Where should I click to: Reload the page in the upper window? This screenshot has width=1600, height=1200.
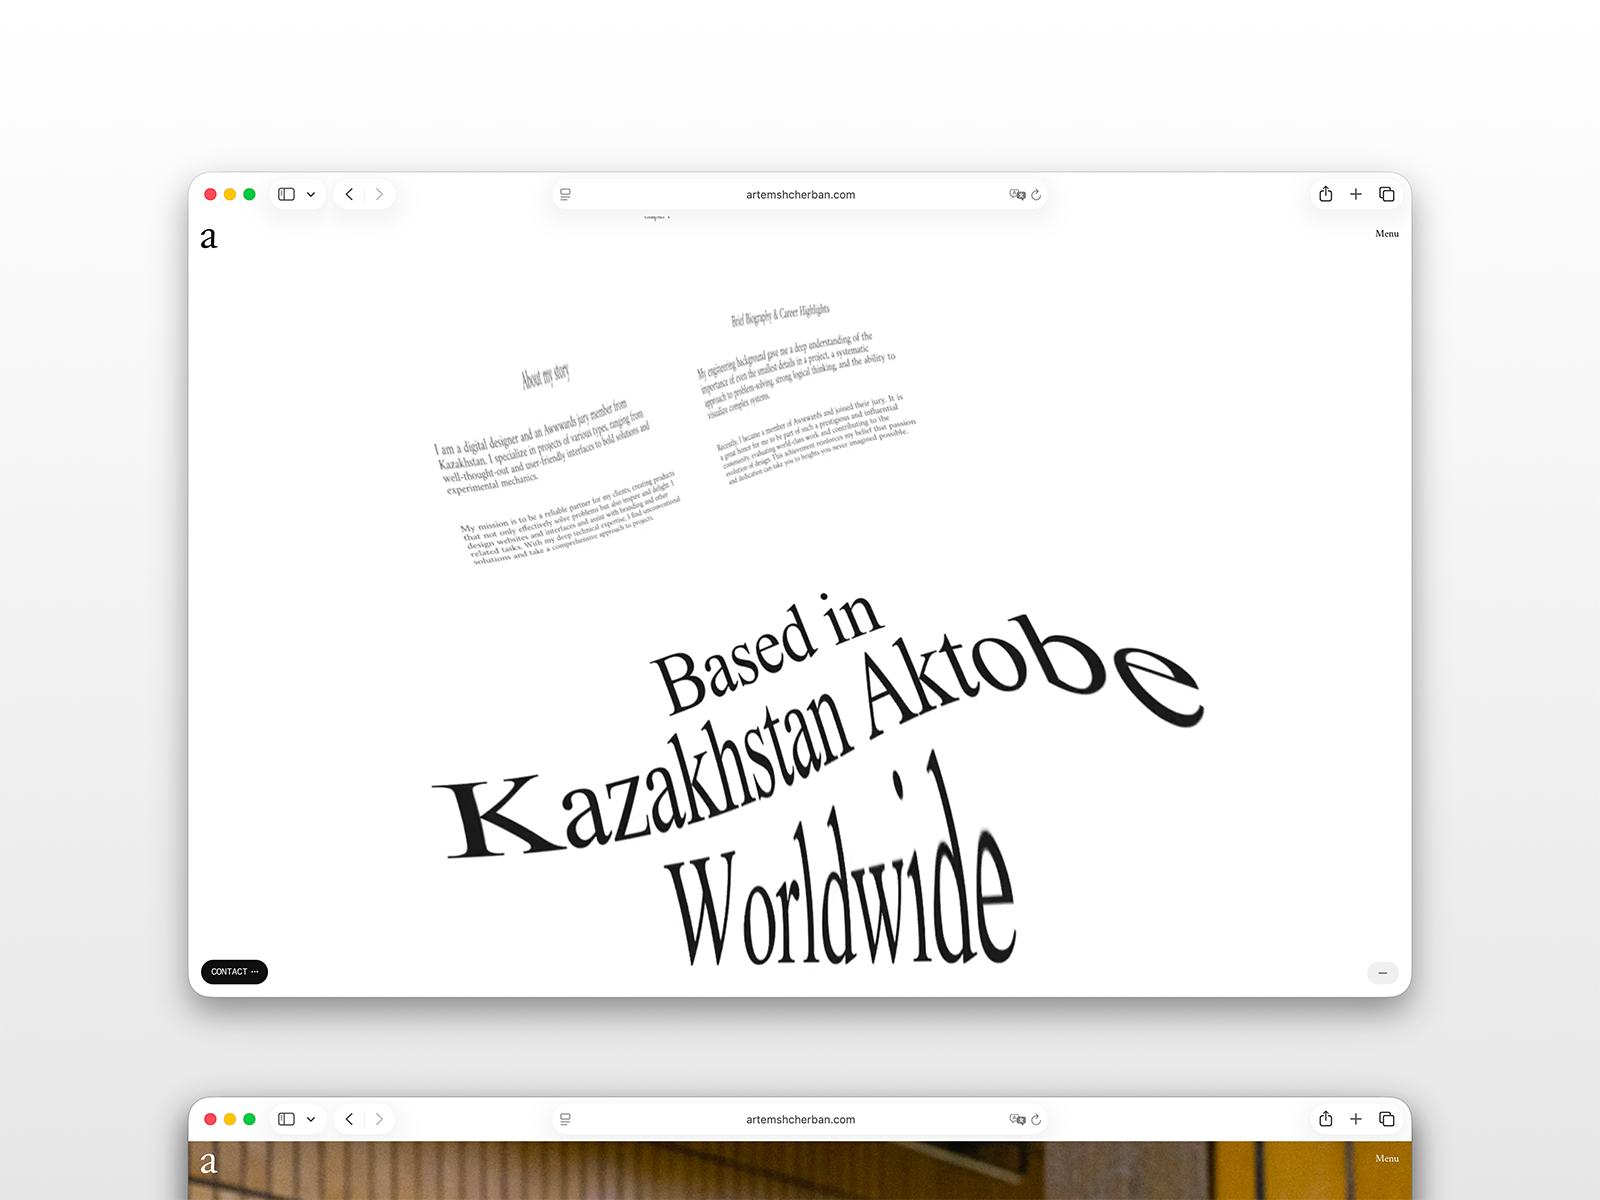(1037, 195)
